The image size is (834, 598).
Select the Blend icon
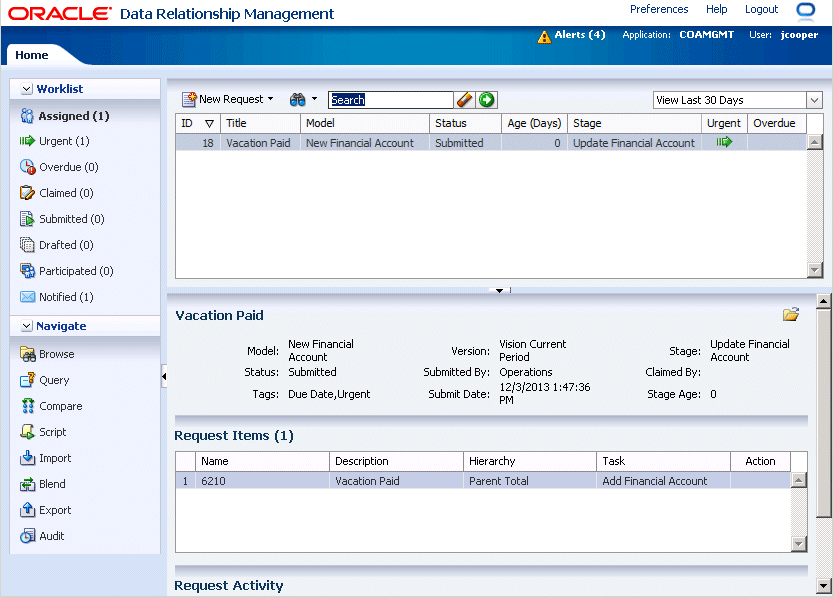coord(27,484)
